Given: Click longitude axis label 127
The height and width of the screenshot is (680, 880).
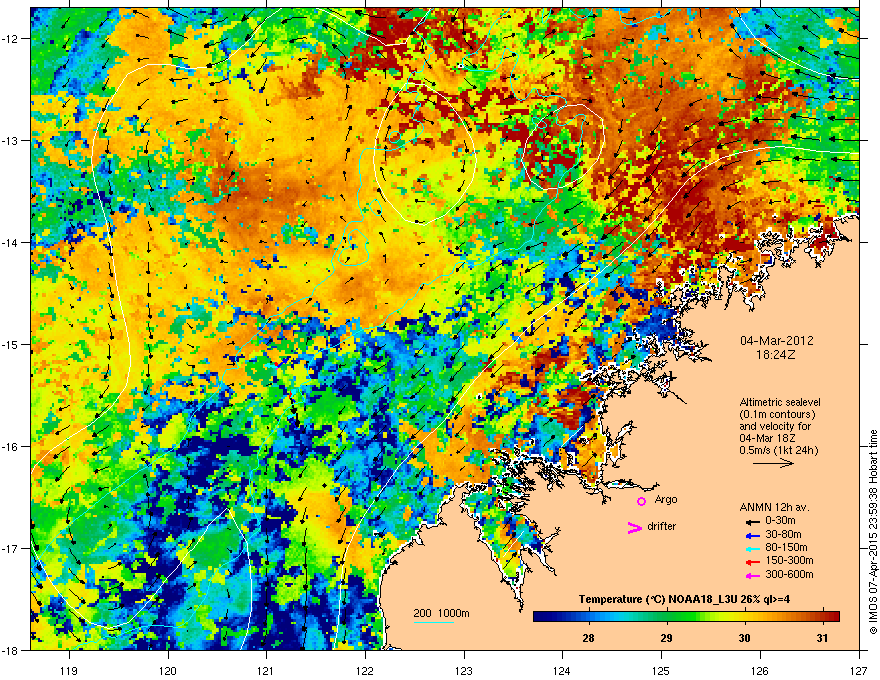Looking at the screenshot, I should click(x=859, y=670).
